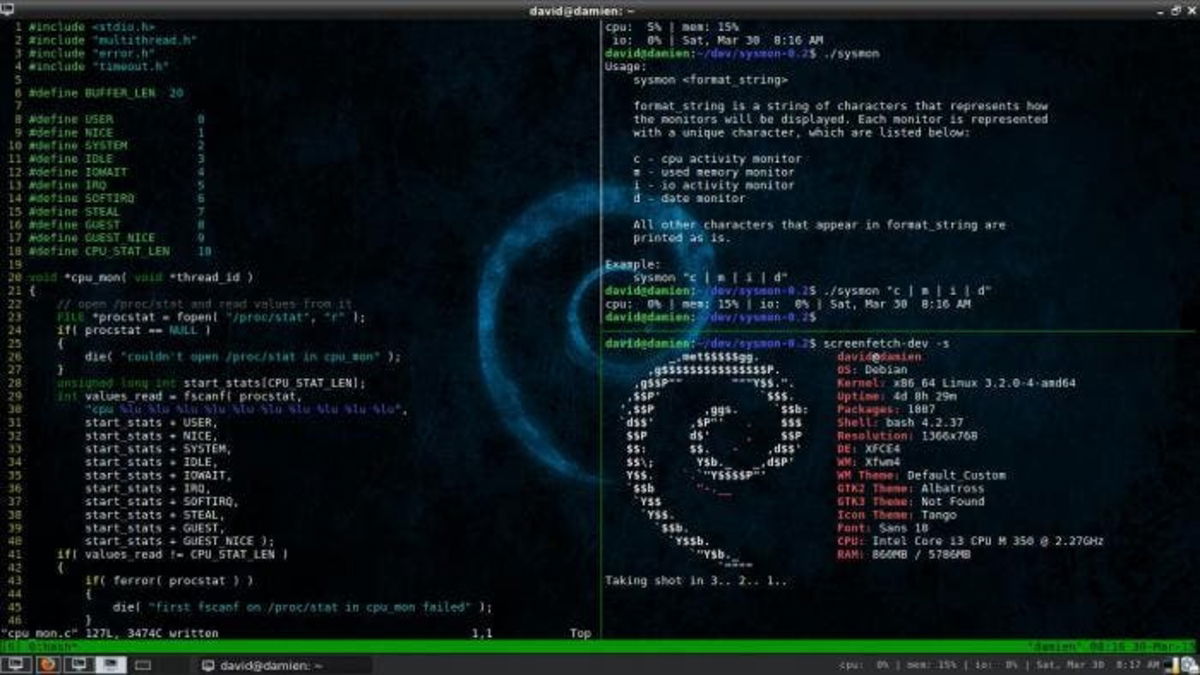1200x675 pixels.
Task: Click 'c - cpu activity monitor'
Action: point(717,158)
